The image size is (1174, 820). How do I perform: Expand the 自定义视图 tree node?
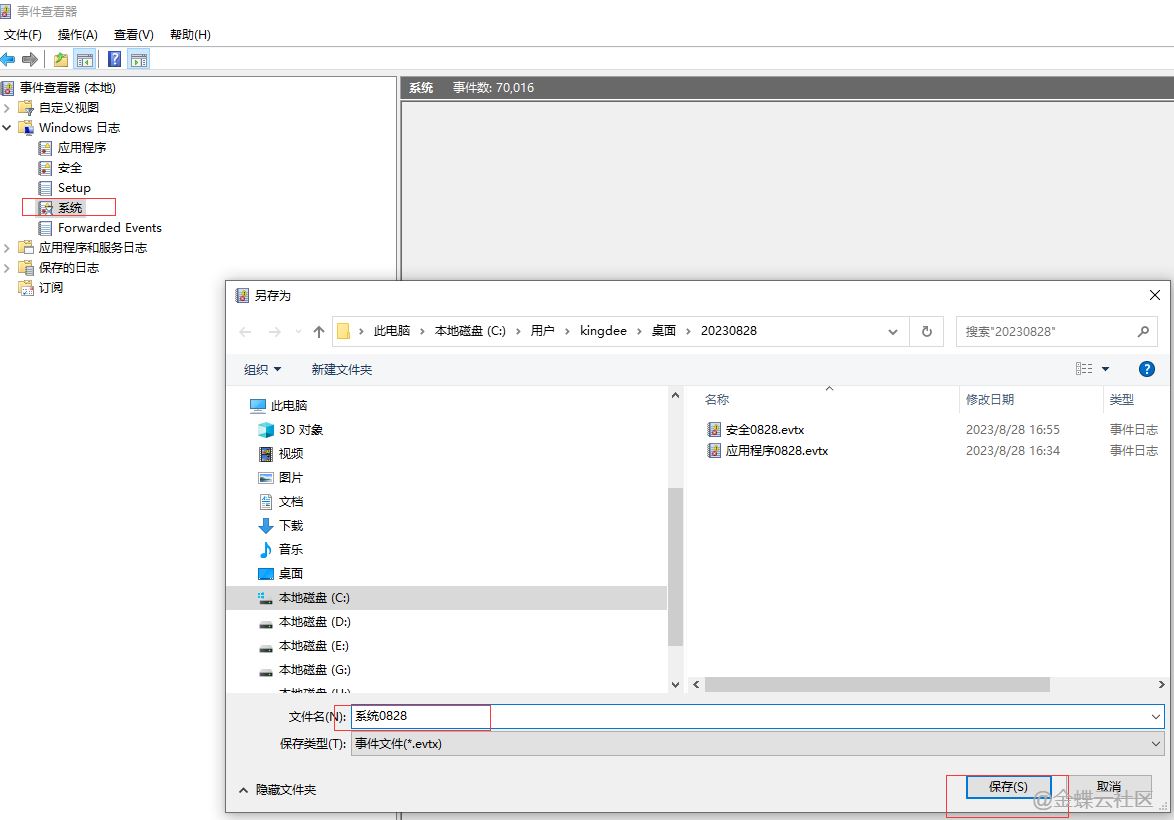[x=7, y=107]
